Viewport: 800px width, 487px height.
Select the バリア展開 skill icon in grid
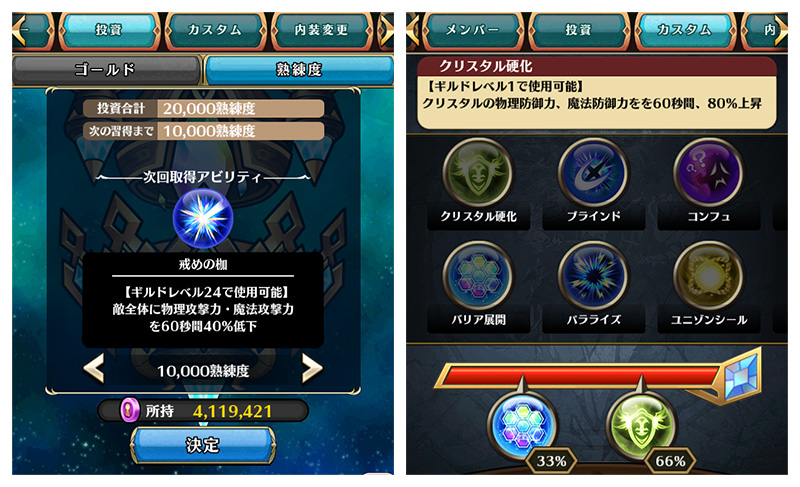(478, 277)
